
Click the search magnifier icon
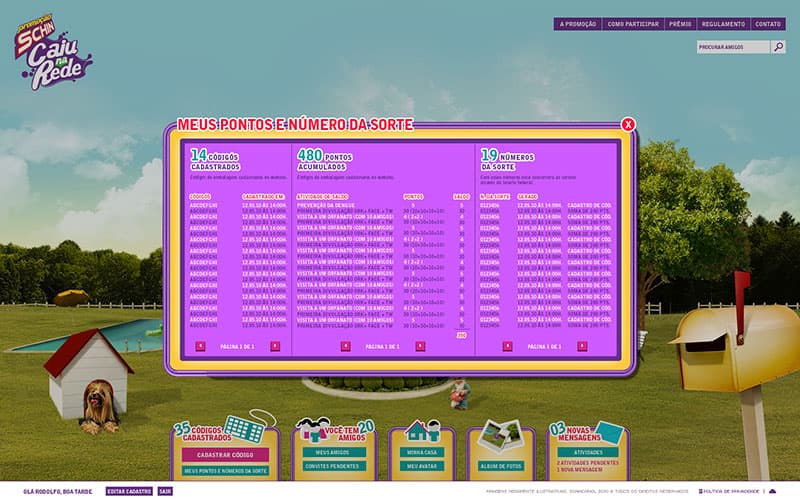pos(778,47)
